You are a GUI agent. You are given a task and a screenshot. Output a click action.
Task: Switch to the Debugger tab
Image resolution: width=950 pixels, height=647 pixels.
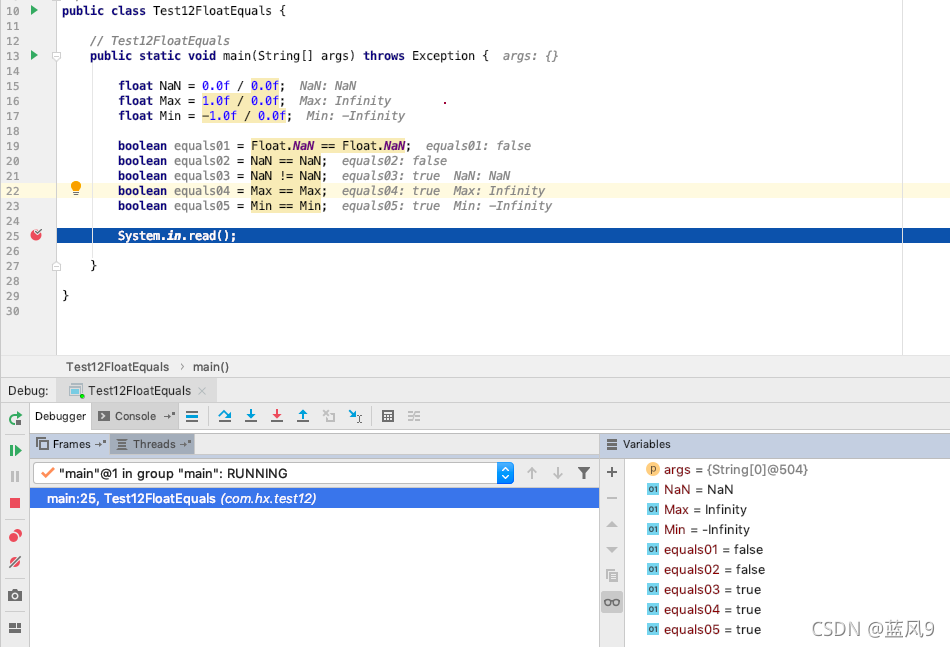pyautogui.click(x=60, y=416)
